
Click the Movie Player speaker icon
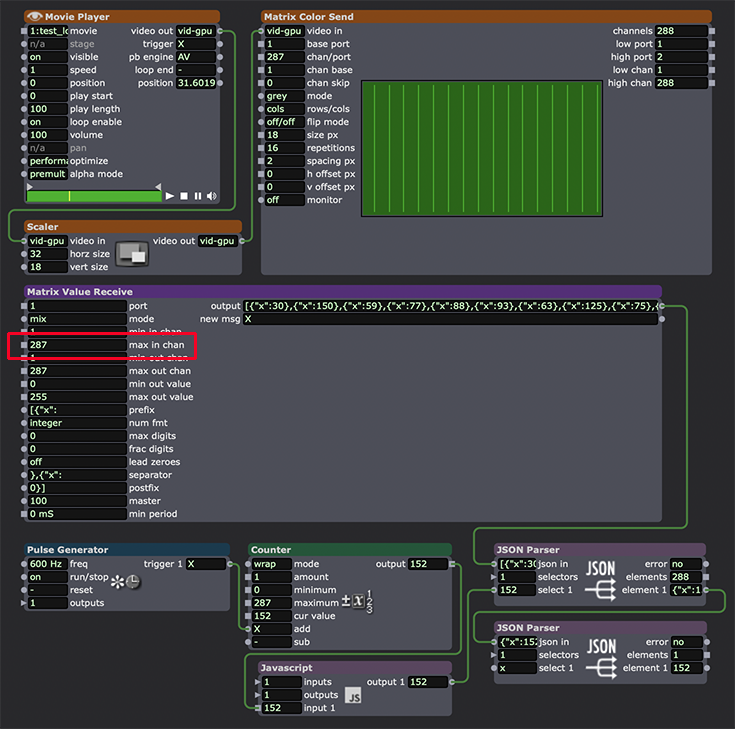click(x=211, y=196)
